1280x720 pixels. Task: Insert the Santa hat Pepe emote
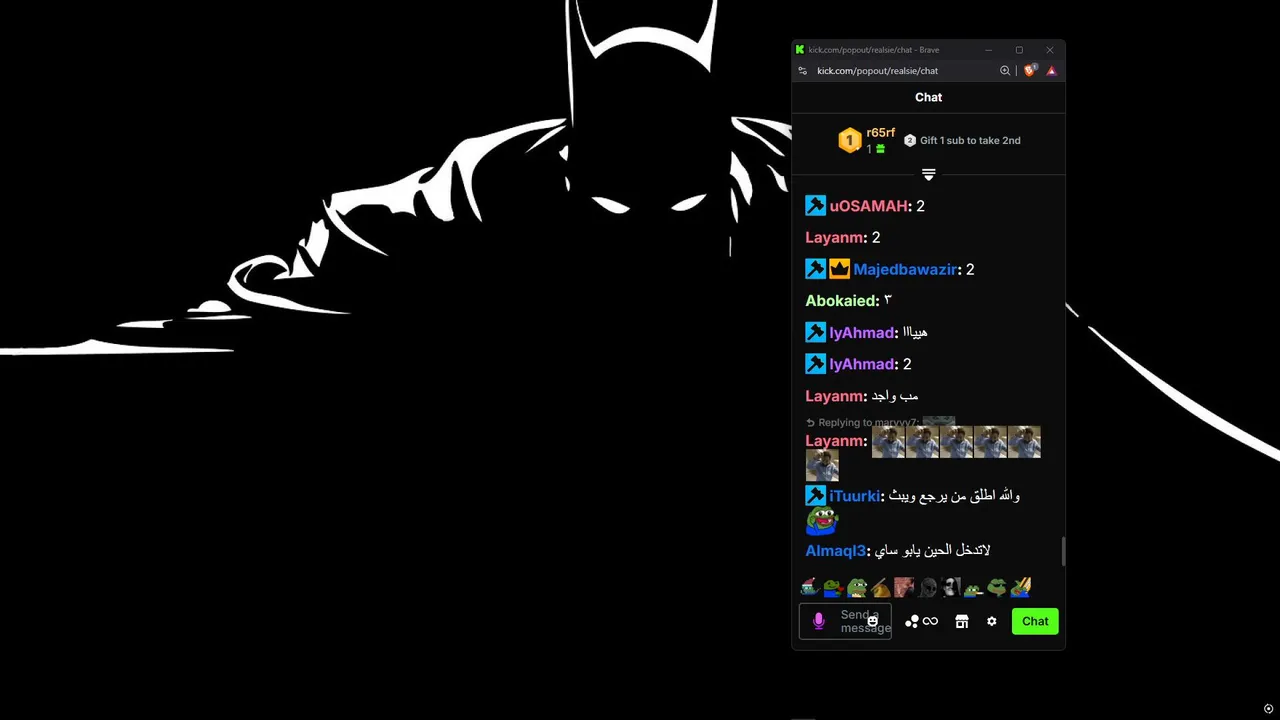[810, 587]
